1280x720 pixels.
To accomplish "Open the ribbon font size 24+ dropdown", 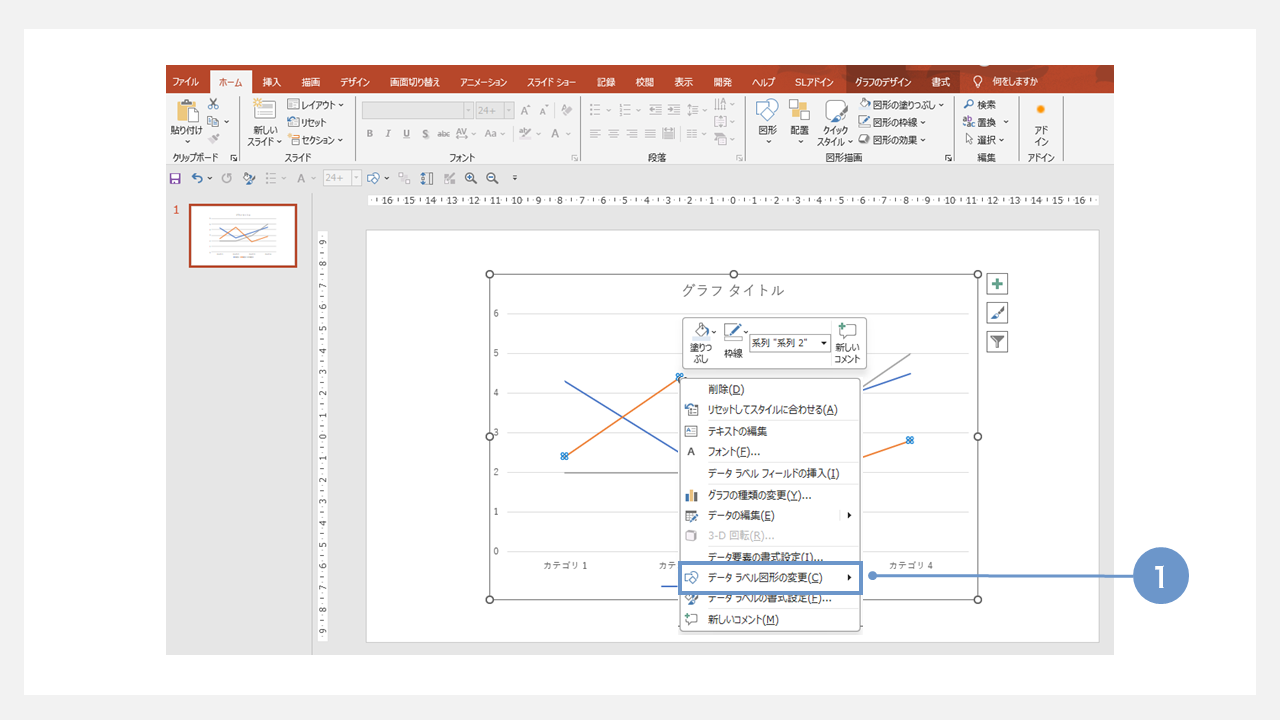I will coord(509,110).
